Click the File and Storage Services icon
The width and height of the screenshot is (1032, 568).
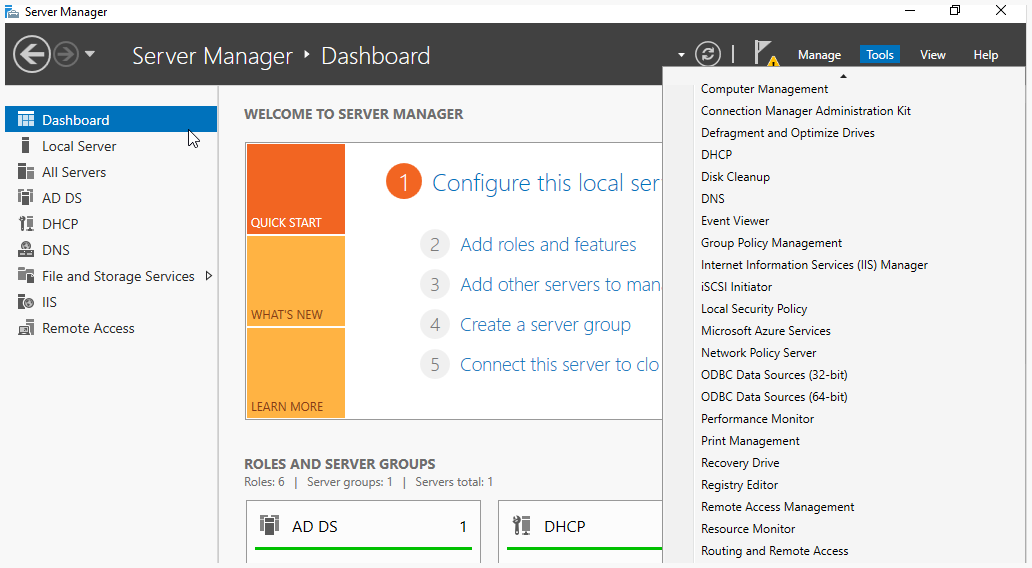tap(26, 276)
